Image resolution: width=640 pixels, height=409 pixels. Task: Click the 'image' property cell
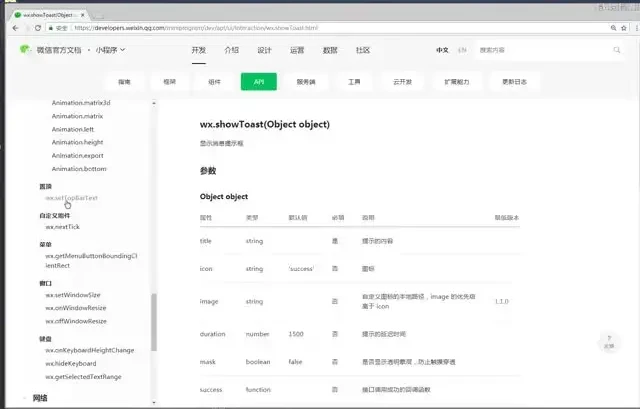pos(209,301)
